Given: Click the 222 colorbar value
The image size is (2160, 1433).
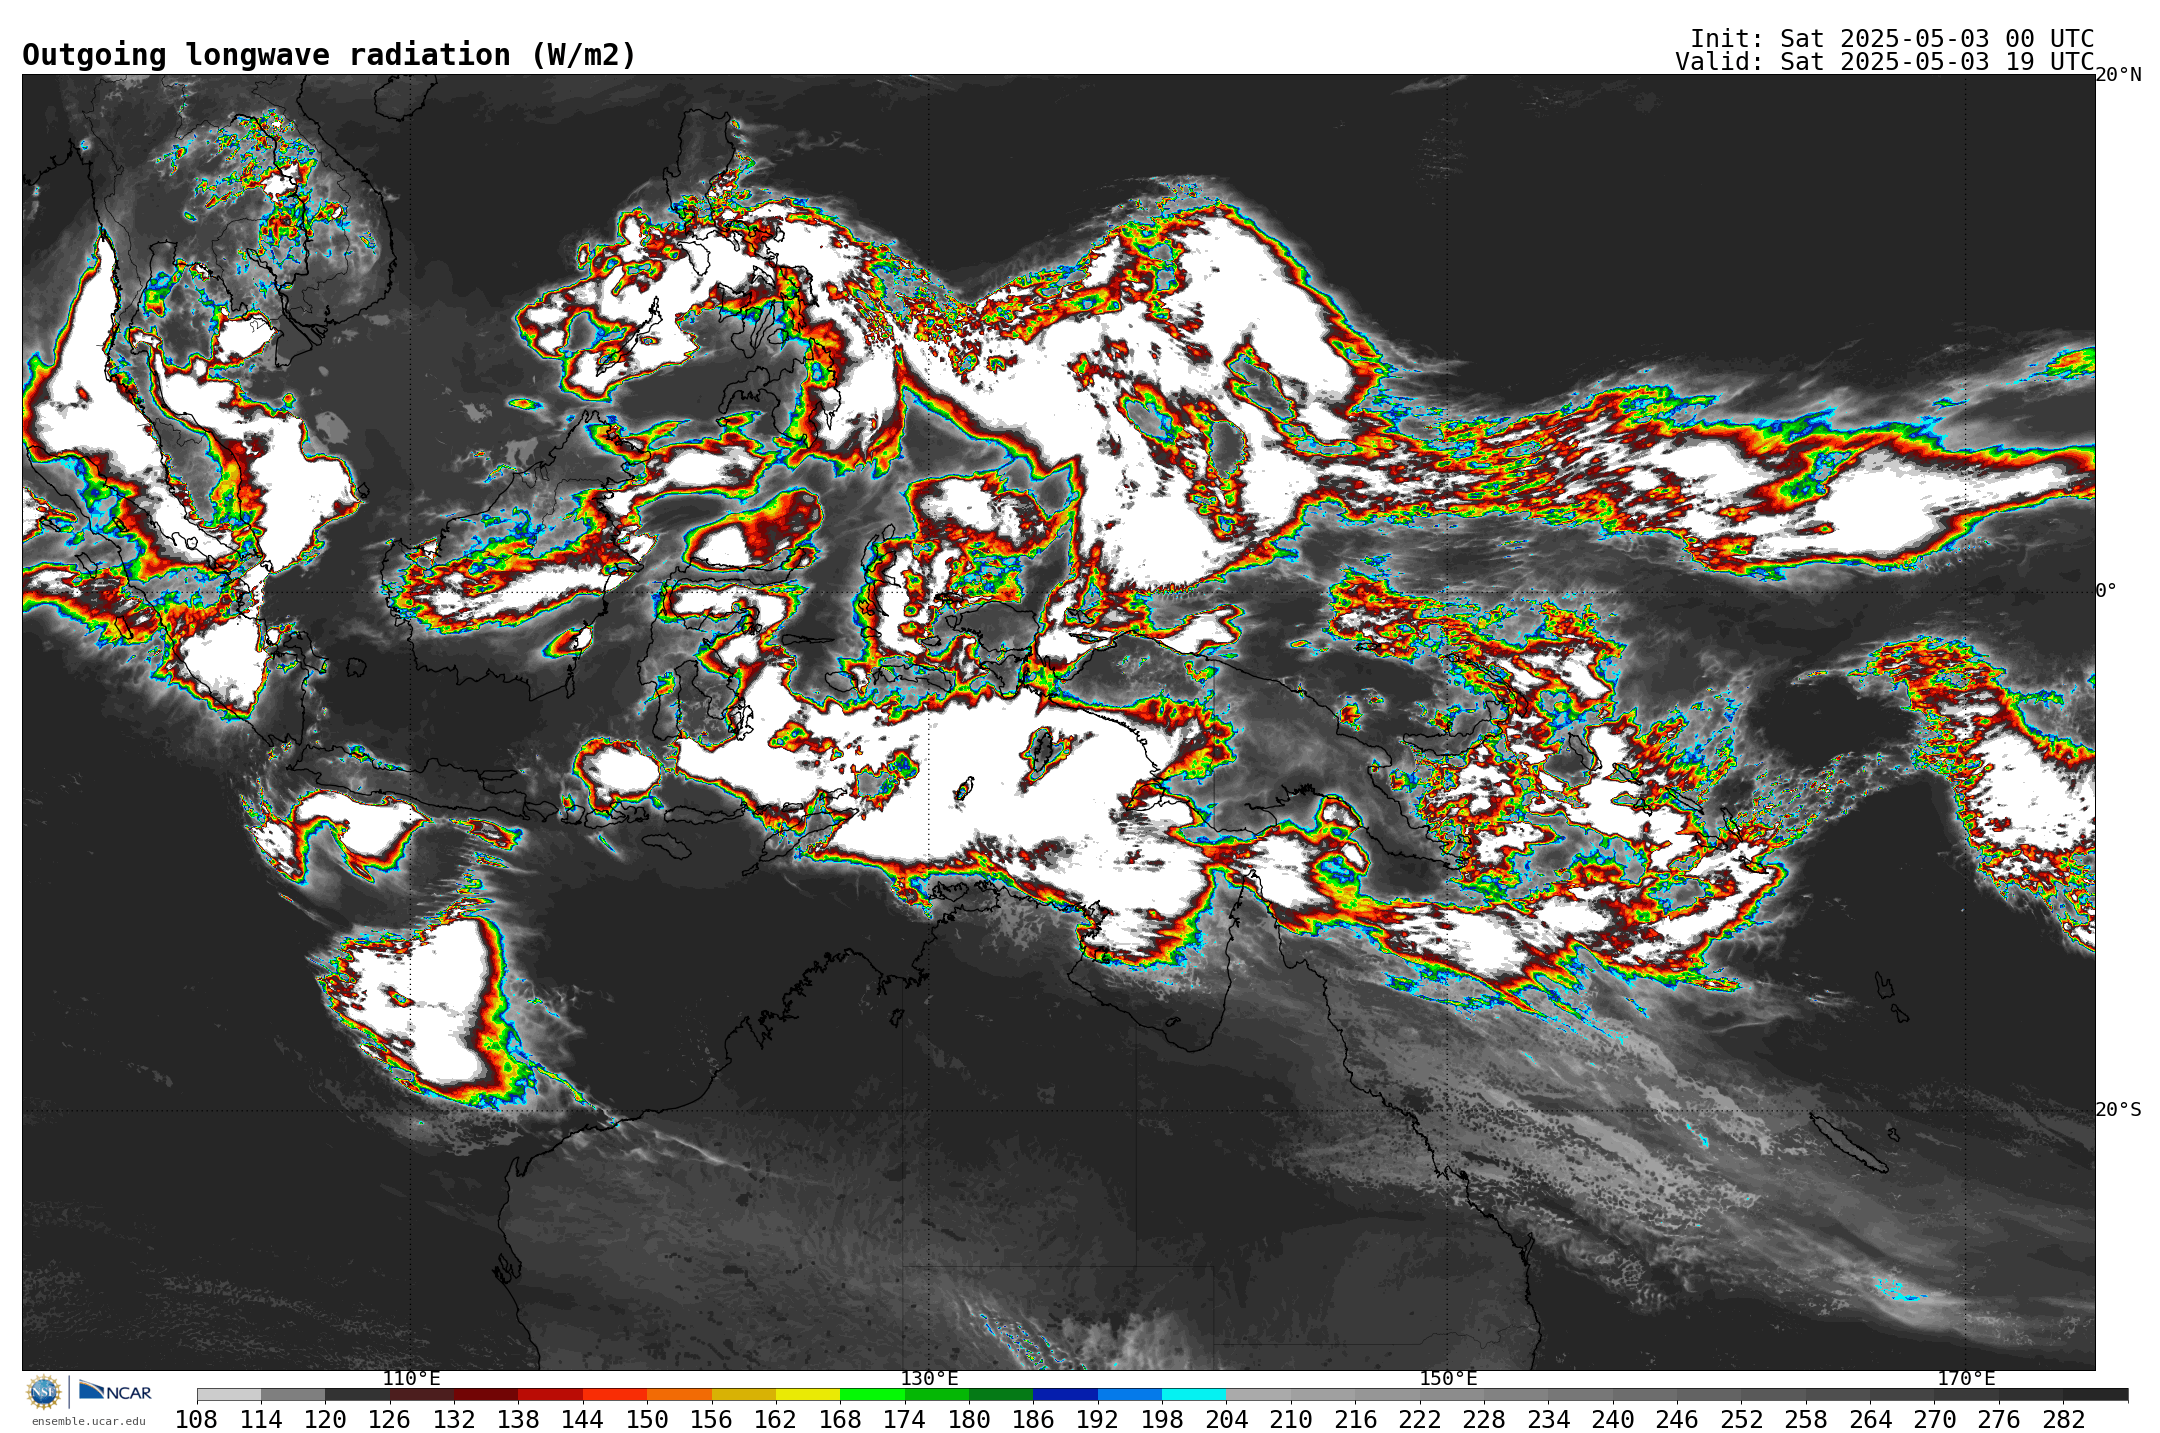Looking at the screenshot, I should point(1420,1420).
